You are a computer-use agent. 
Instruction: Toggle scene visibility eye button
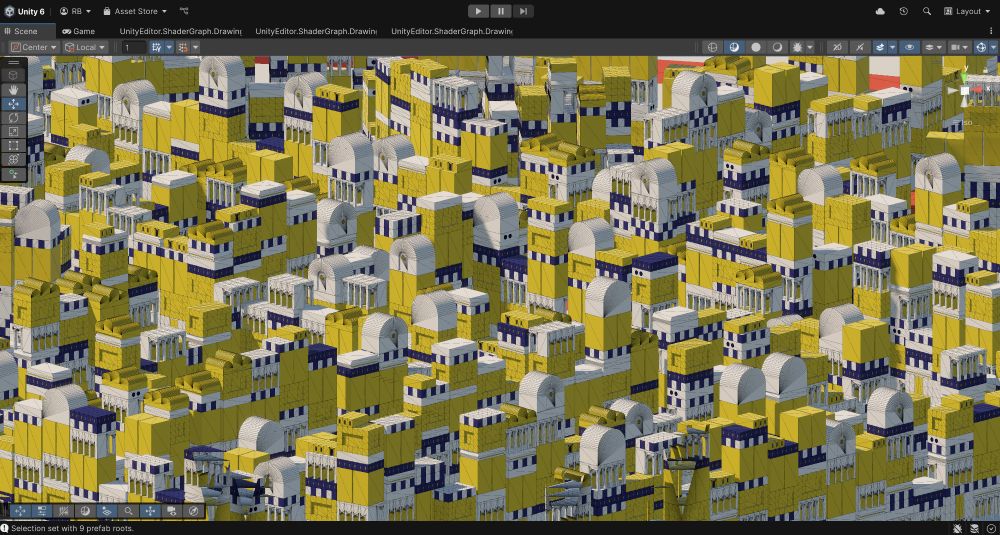pyautogui.click(x=910, y=47)
